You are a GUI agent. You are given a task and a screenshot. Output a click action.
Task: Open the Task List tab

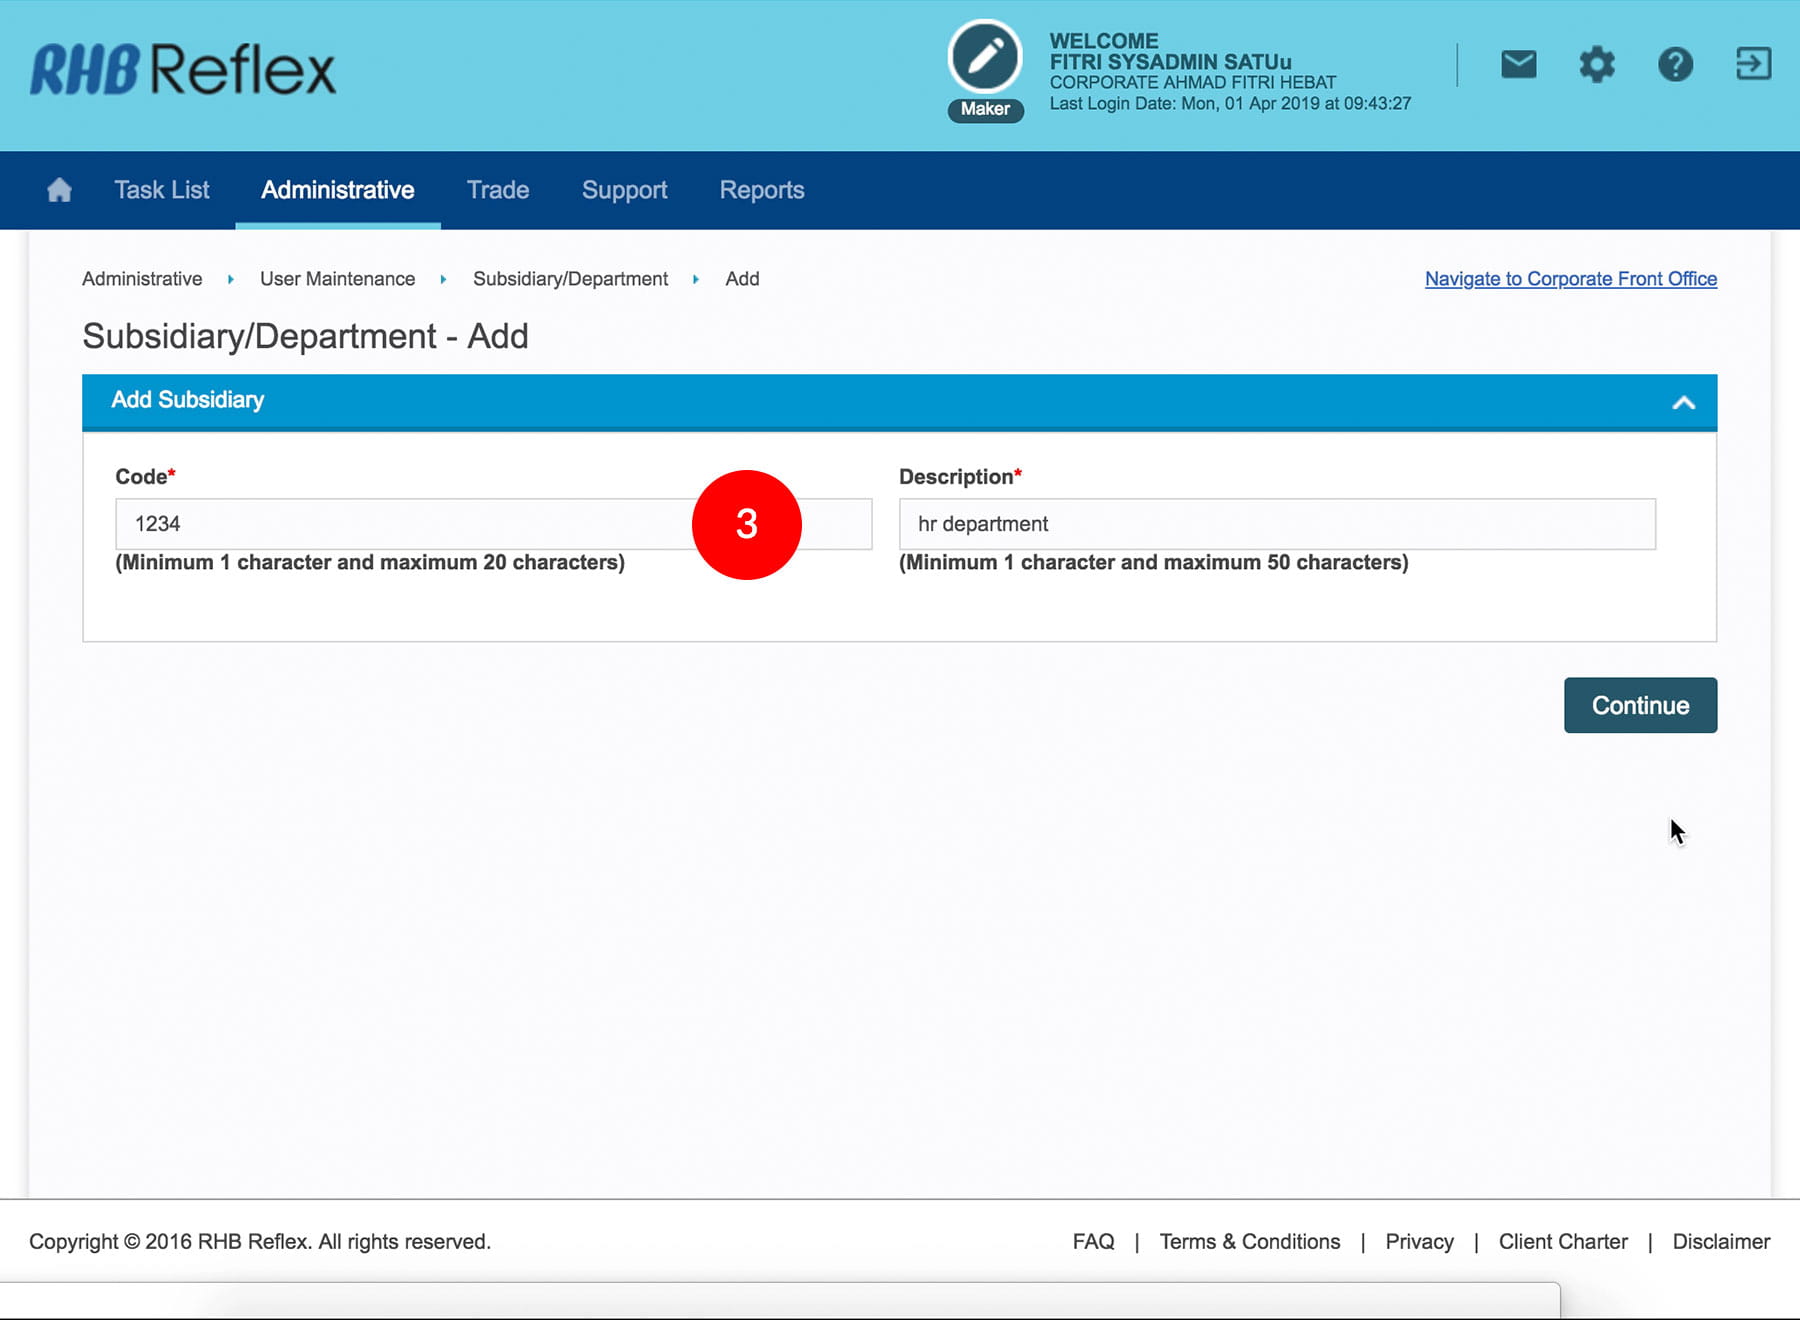click(161, 190)
